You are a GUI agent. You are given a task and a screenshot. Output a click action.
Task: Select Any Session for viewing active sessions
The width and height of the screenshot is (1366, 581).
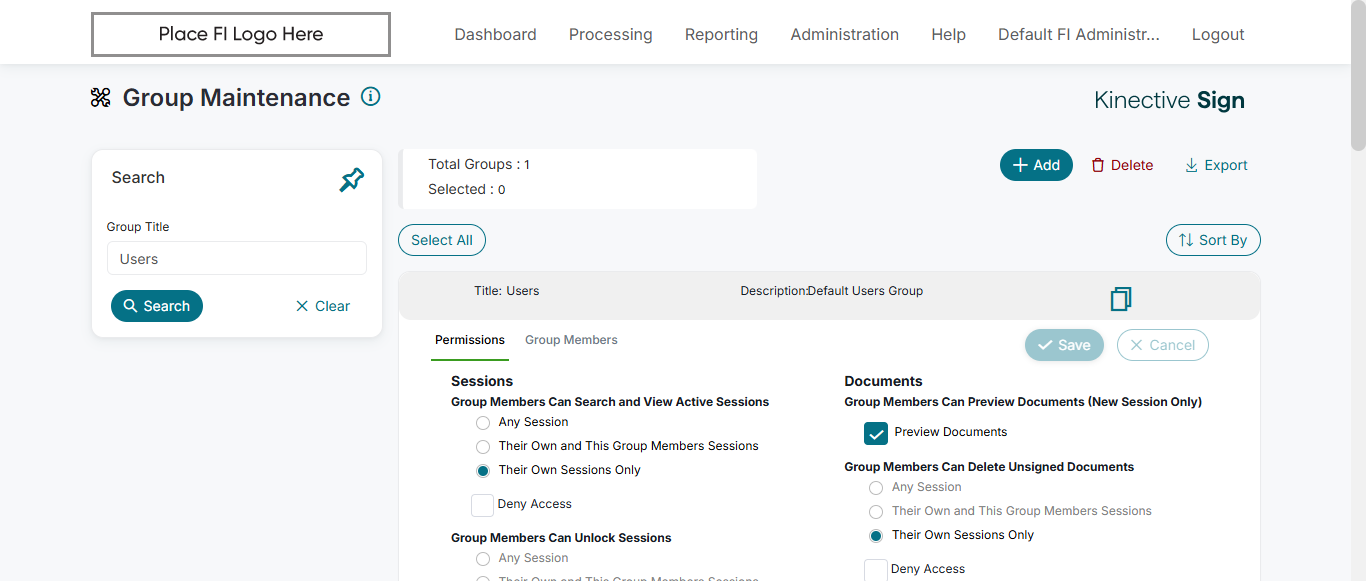[x=483, y=423]
